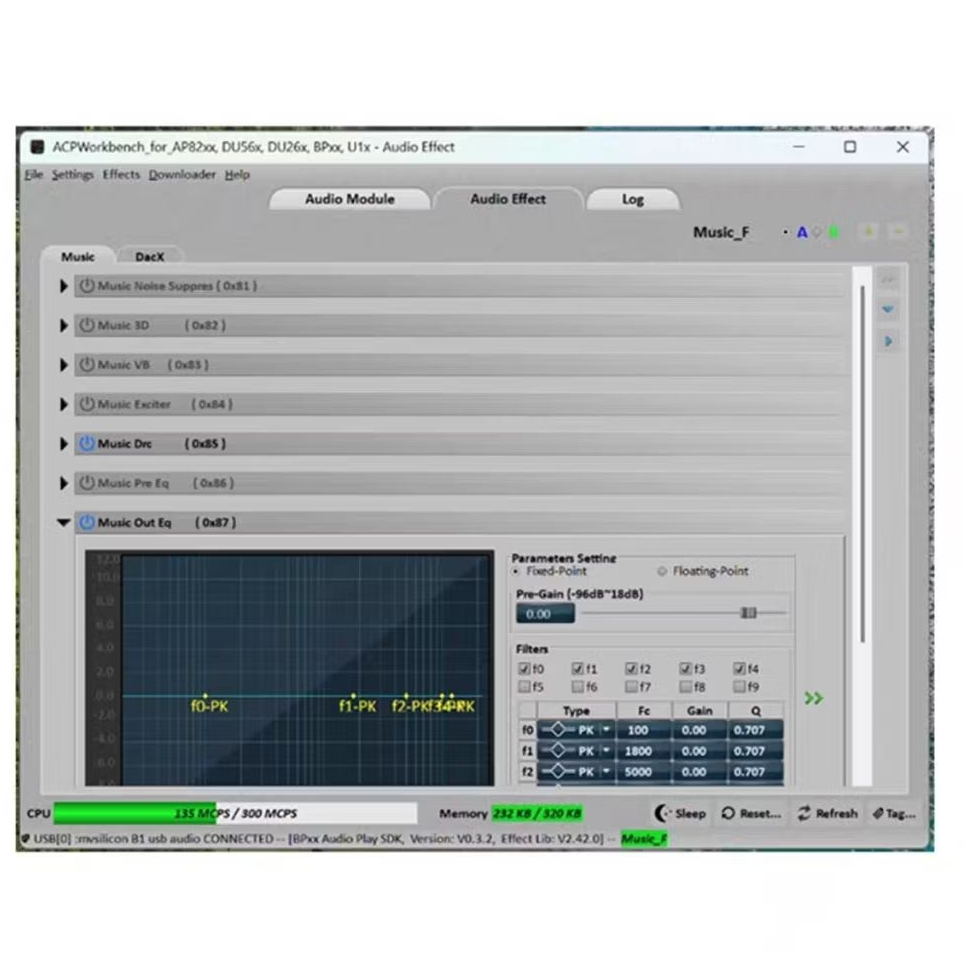The width and height of the screenshot is (964, 964).
Task: Click the f0 Fc value 100
Action: [644, 730]
